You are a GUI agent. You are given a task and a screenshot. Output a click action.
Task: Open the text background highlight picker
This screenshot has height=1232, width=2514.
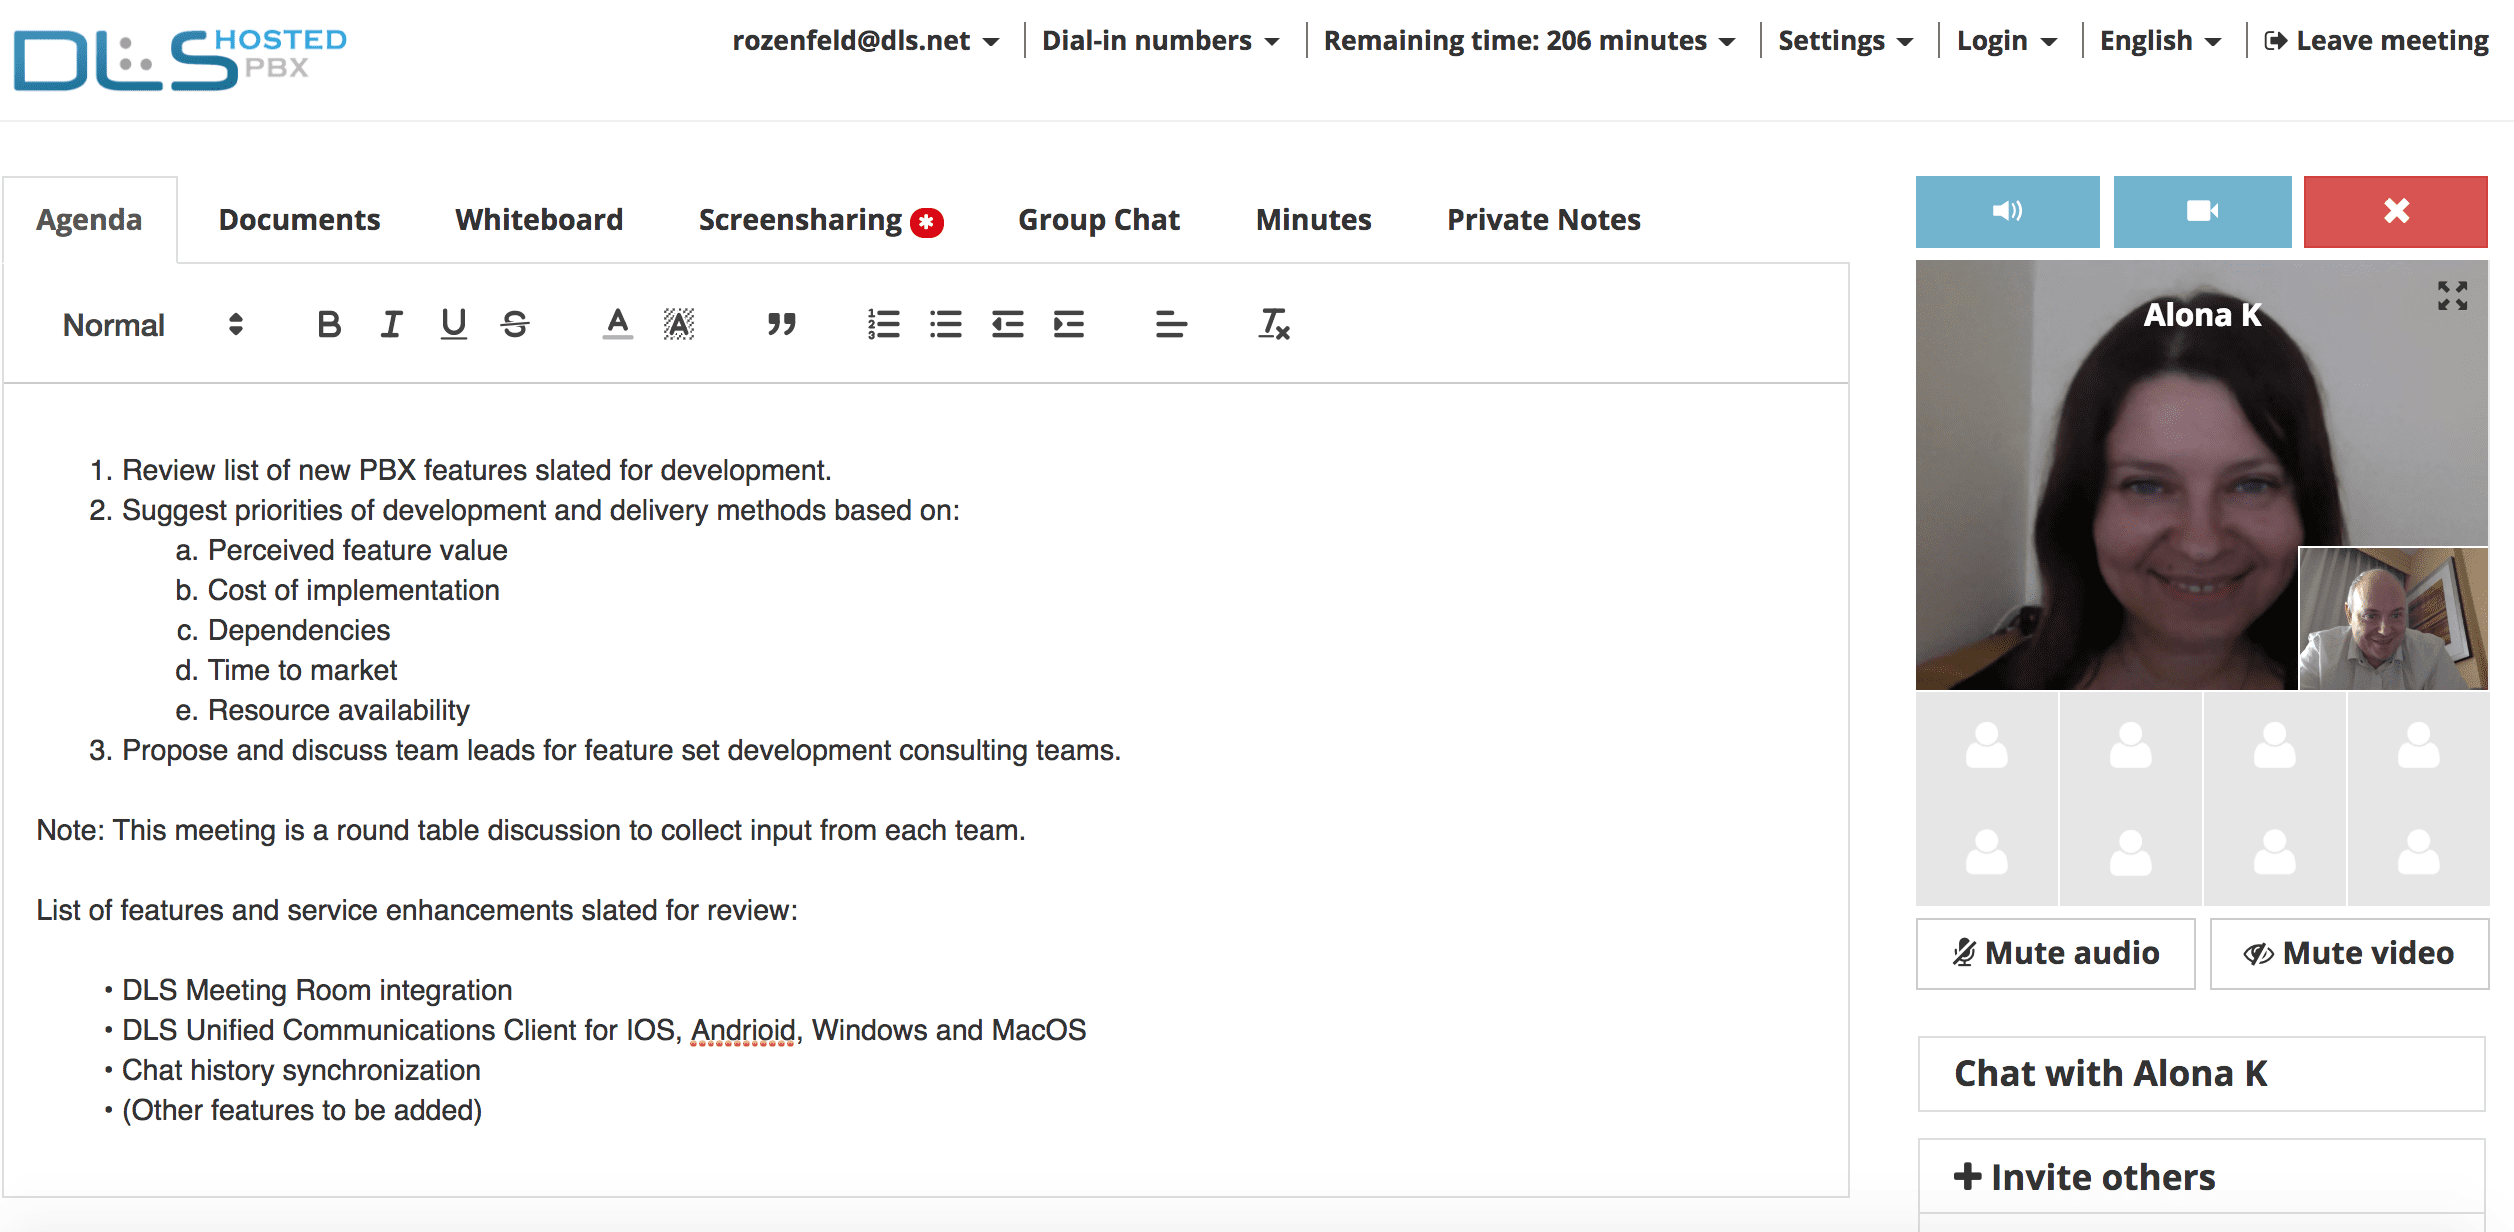click(x=679, y=324)
